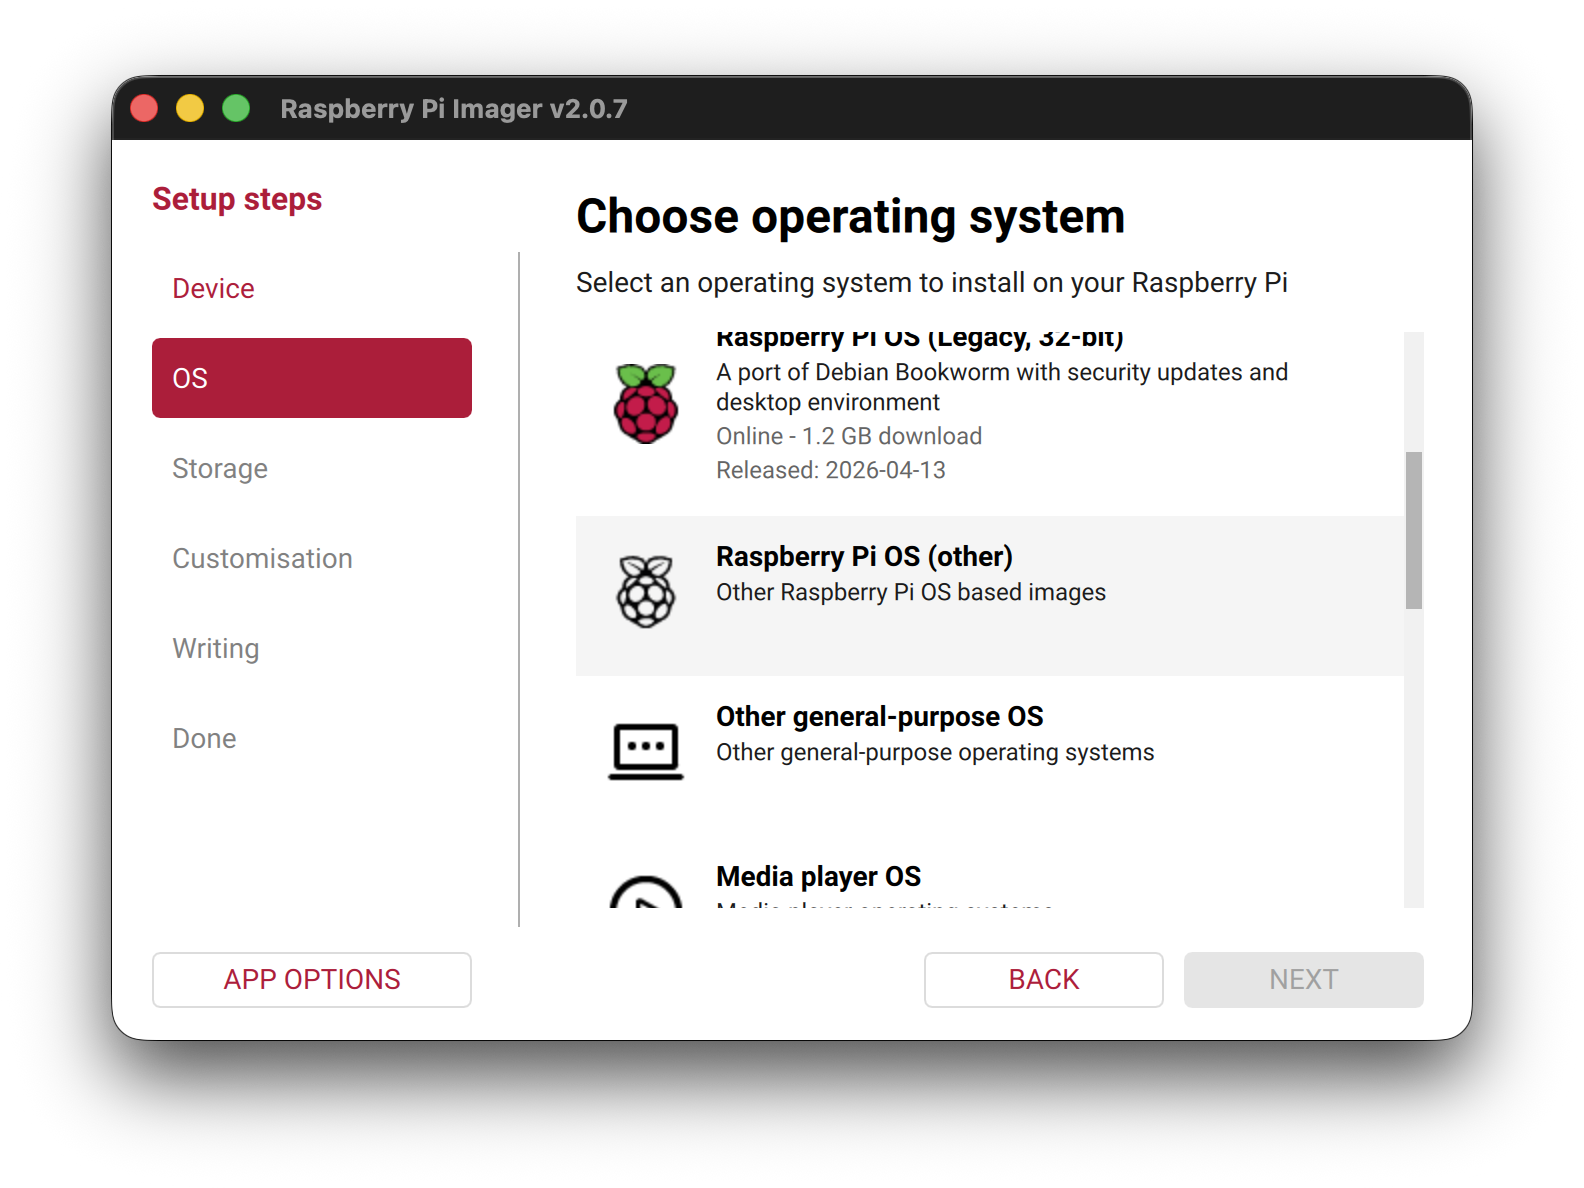Click 'Released: 2026-04-13' text
The image size is (1584, 1188).
click(x=831, y=470)
